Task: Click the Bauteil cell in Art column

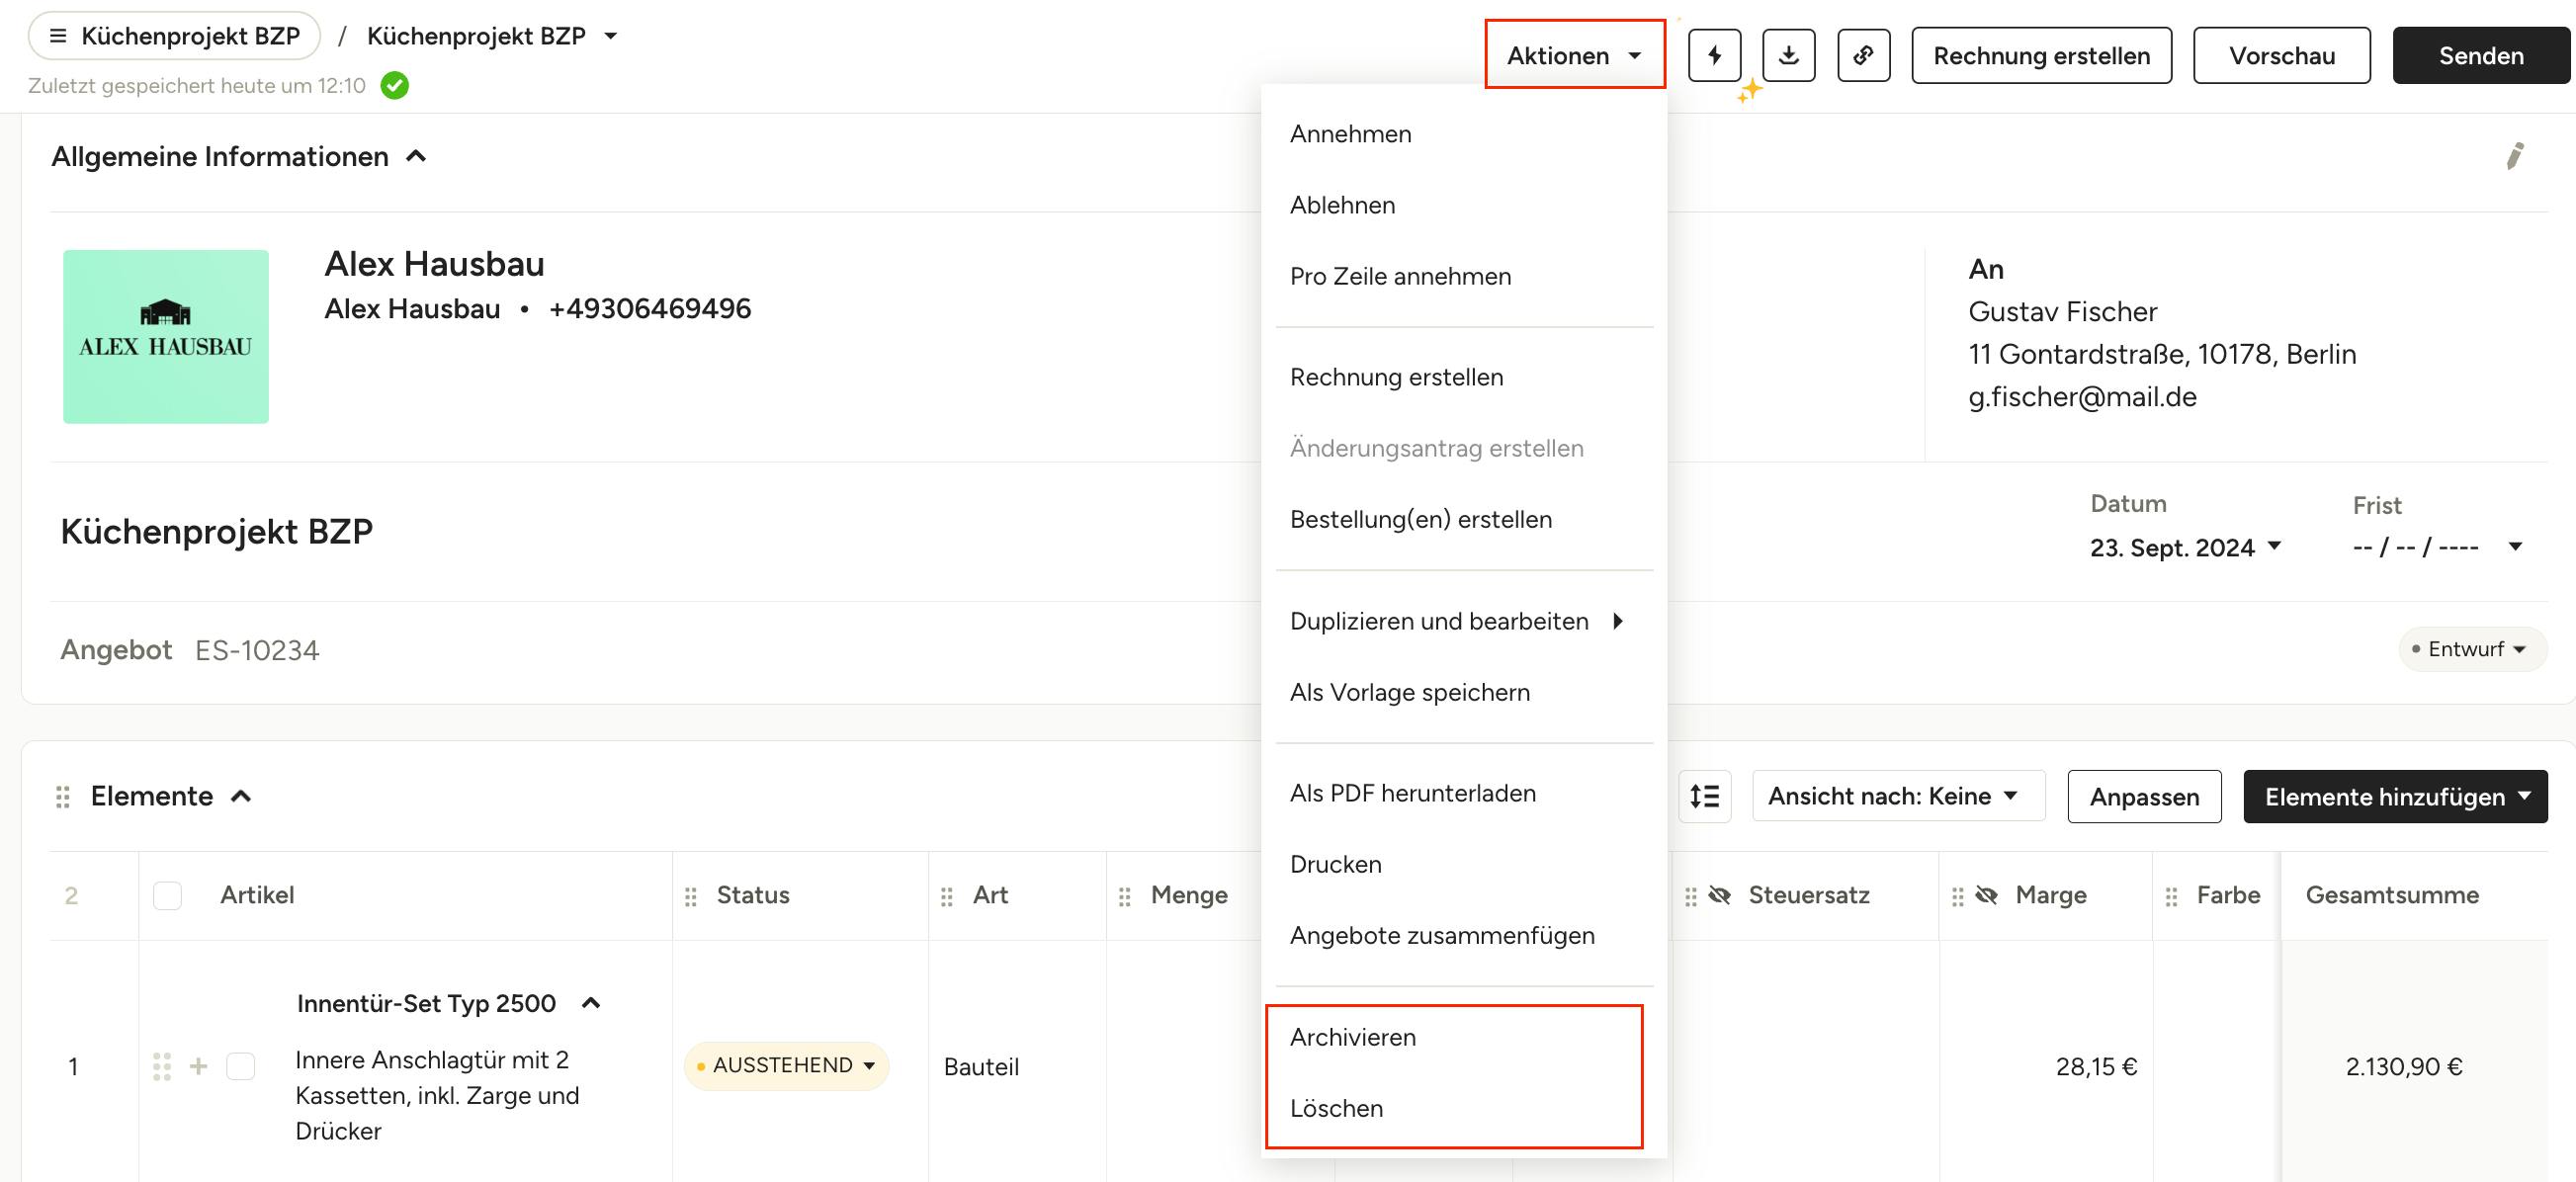Action: pyautogui.click(x=981, y=1066)
